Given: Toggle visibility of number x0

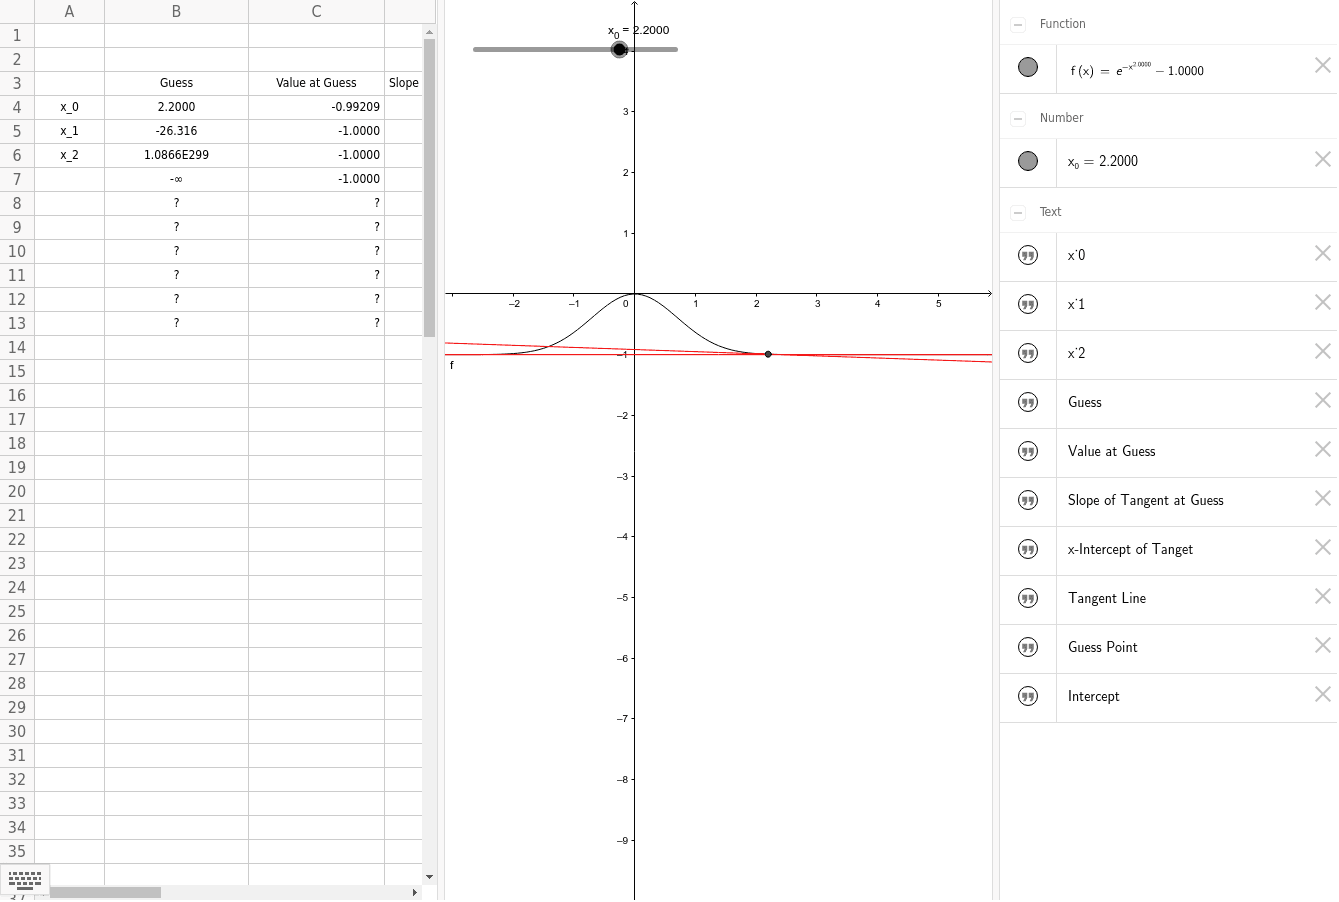Looking at the screenshot, I should click(x=1027, y=161).
